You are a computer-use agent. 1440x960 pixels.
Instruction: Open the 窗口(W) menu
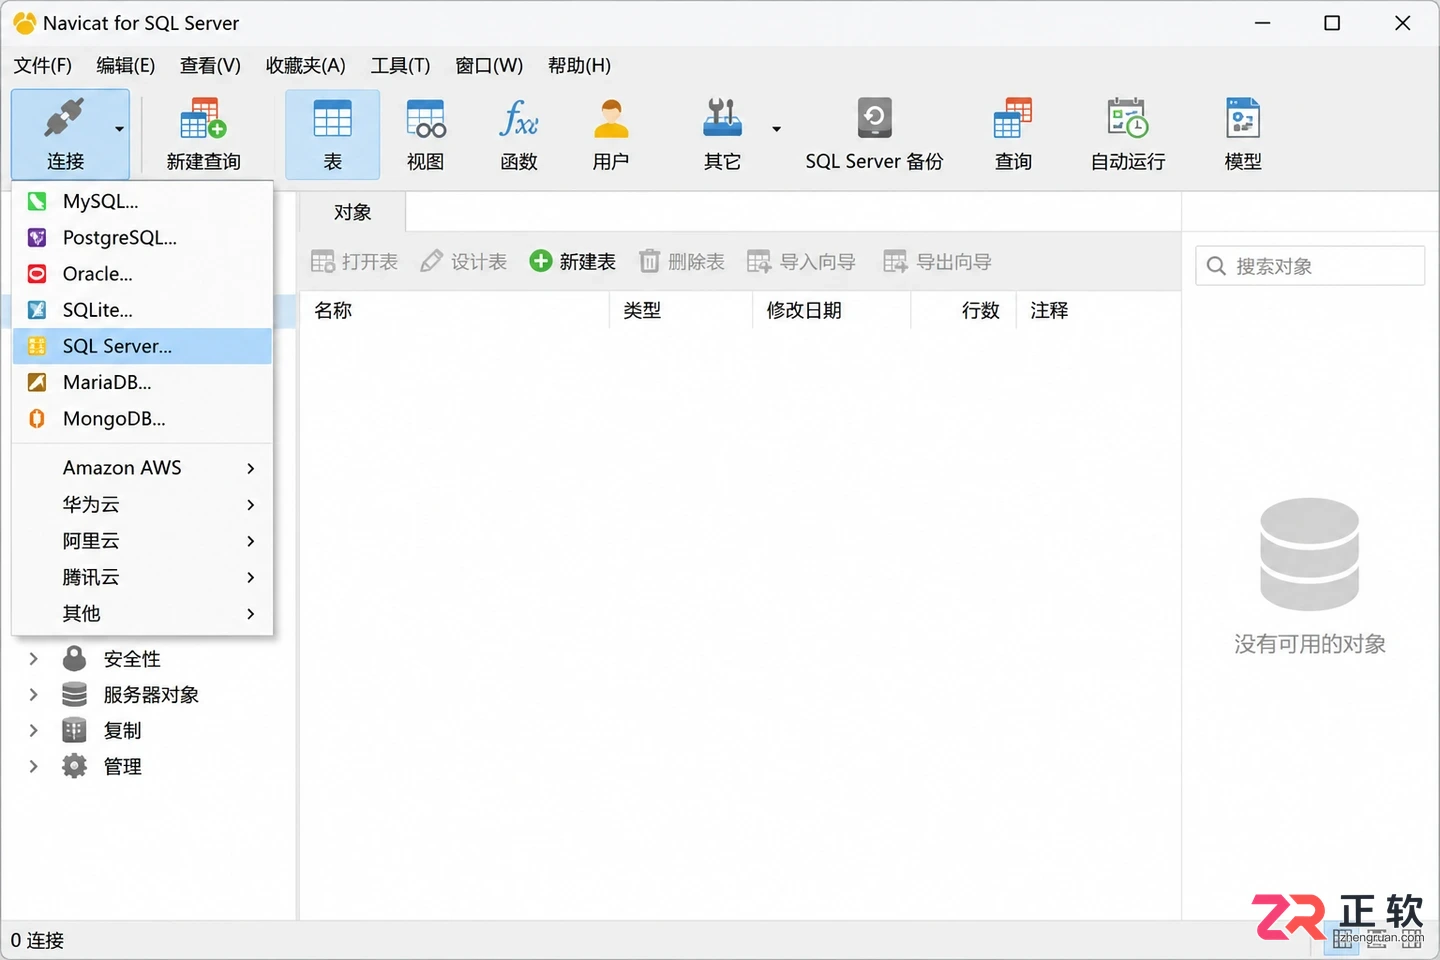489,65
